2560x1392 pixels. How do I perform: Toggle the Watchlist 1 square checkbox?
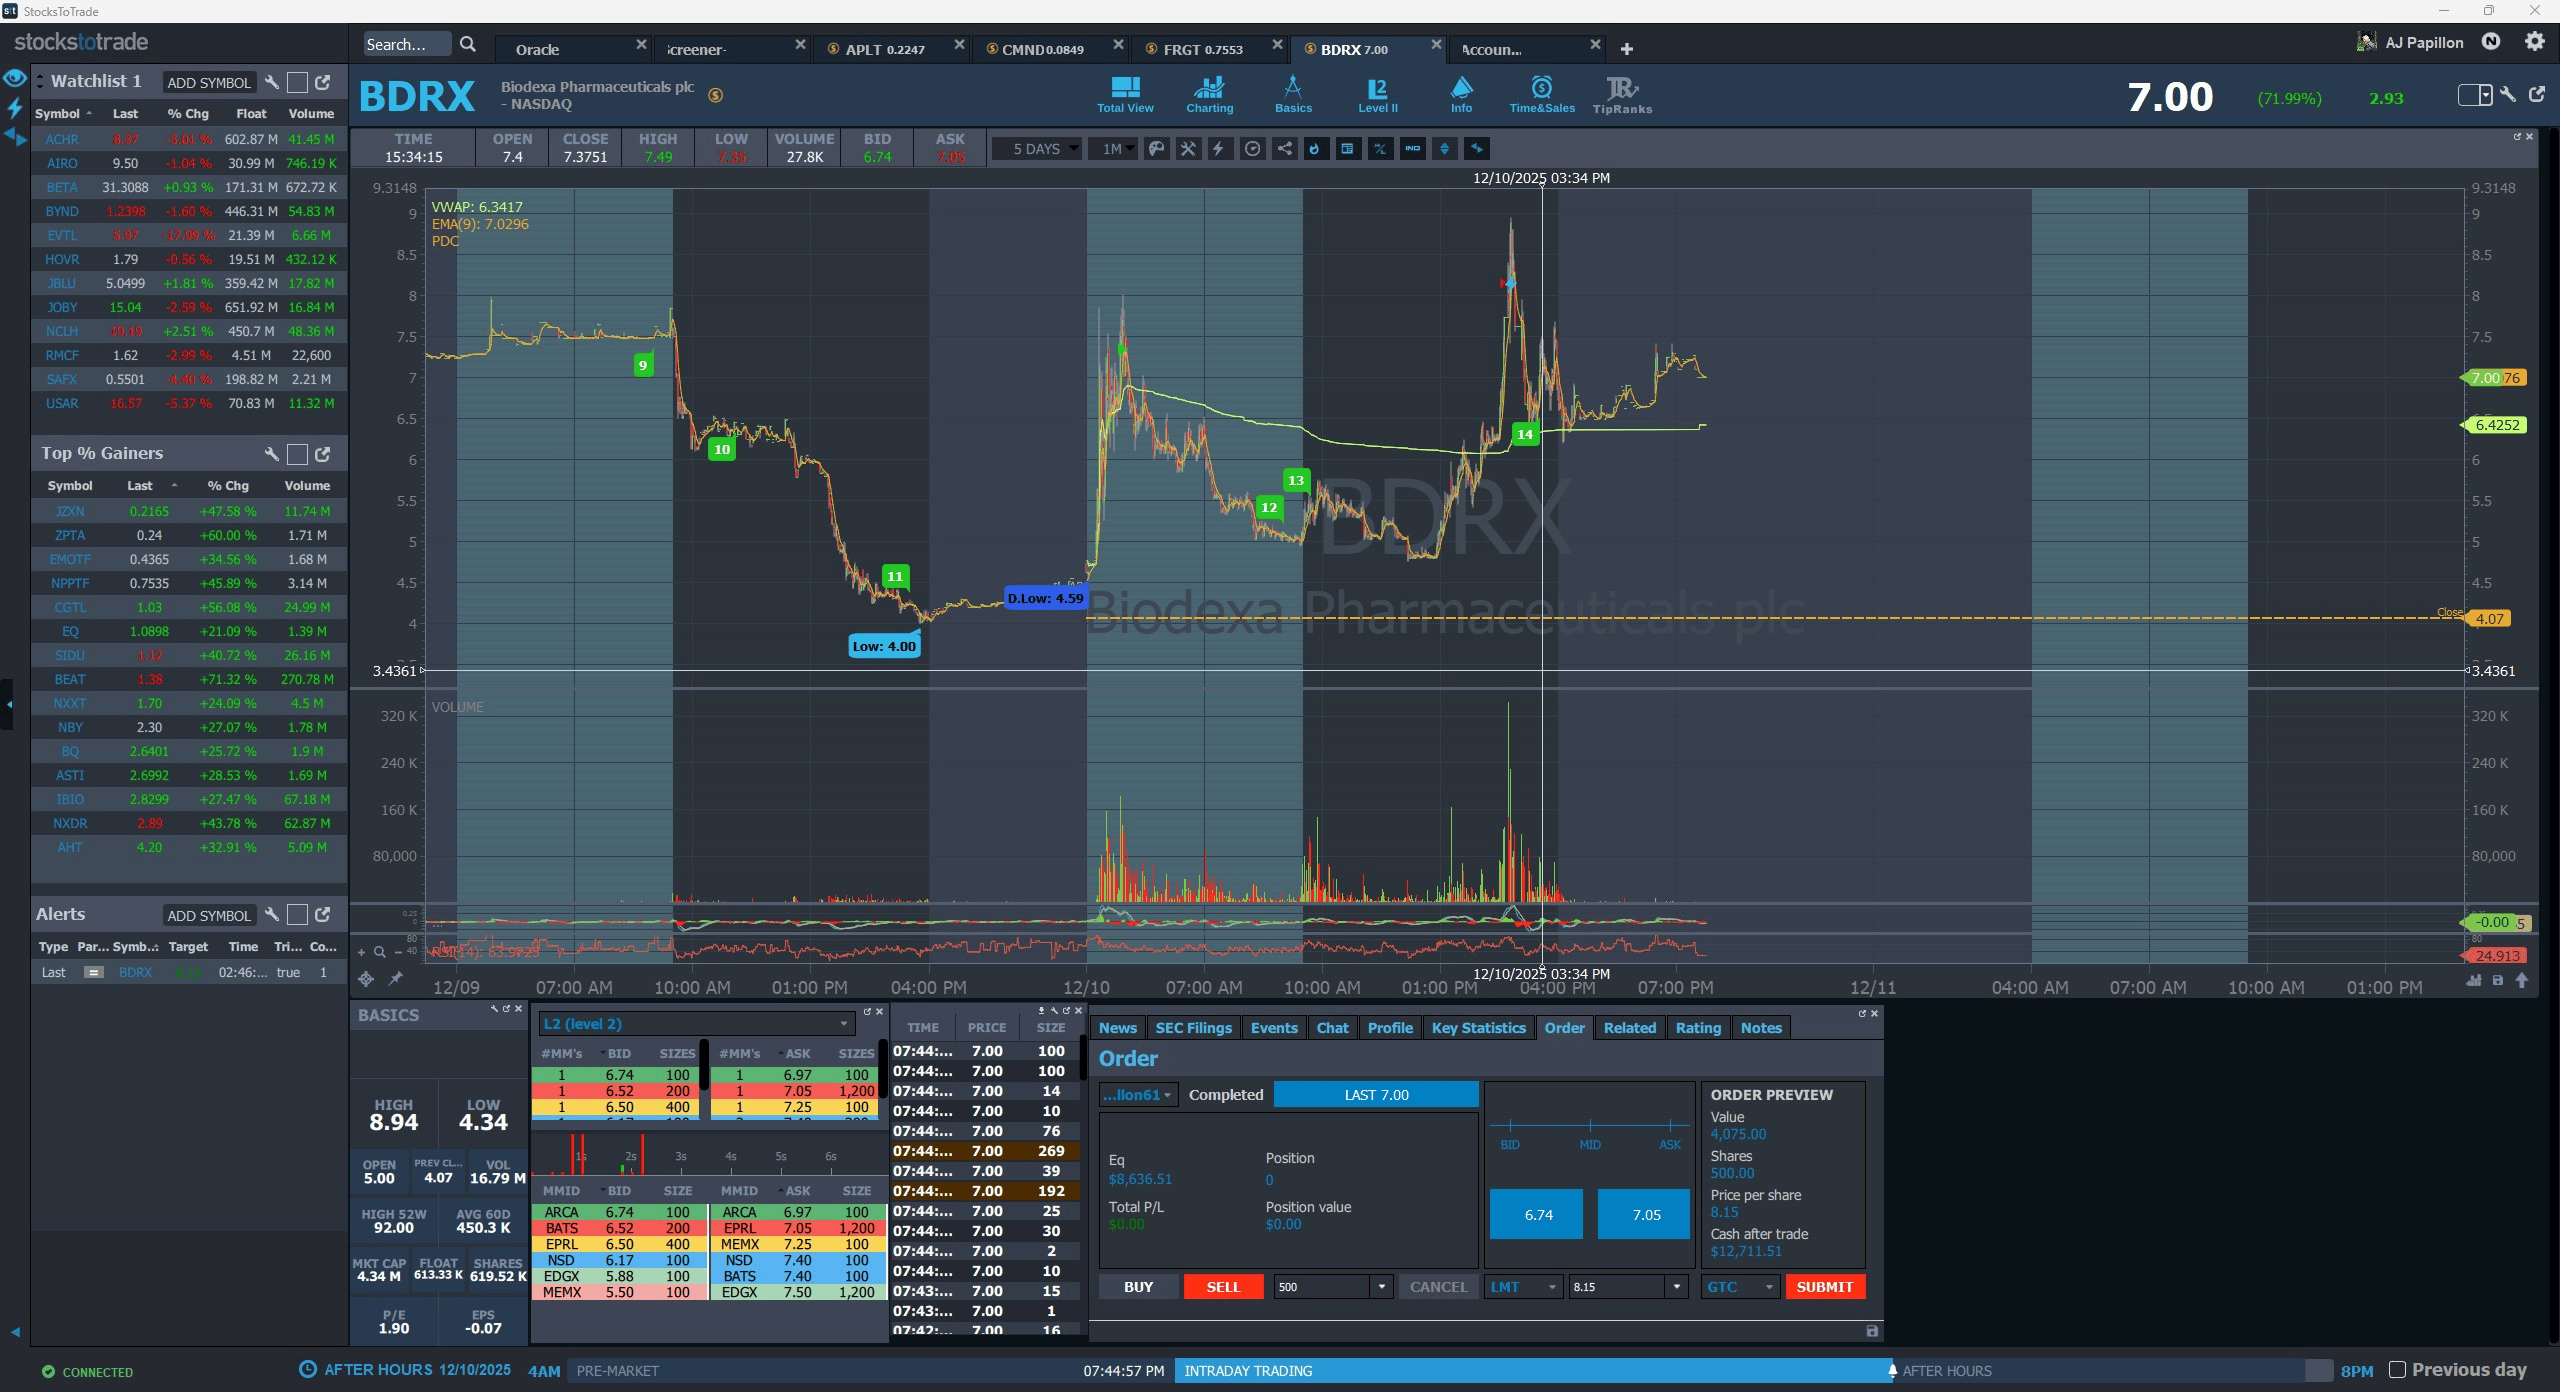297,83
